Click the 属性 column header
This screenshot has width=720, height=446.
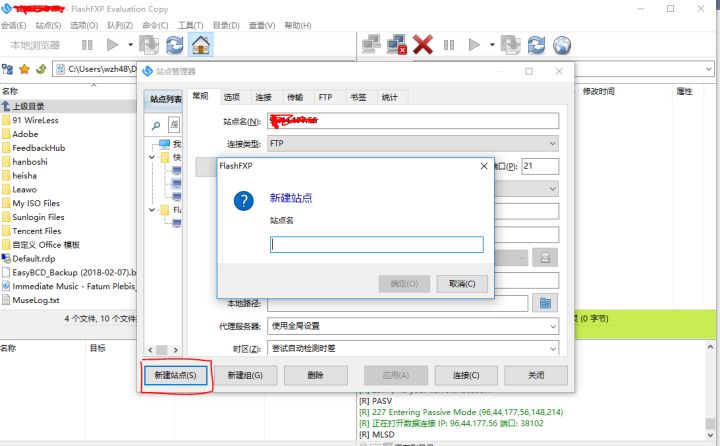coord(684,91)
